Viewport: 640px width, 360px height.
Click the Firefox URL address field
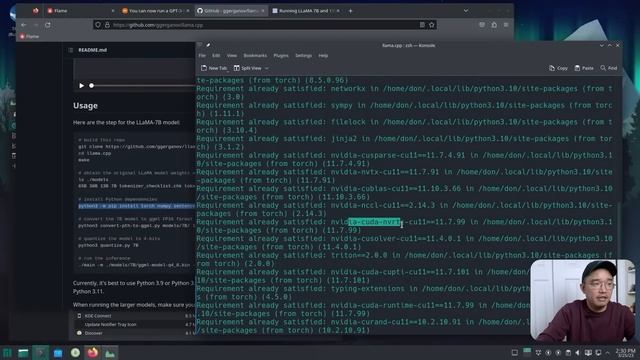(x=265, y=25)
